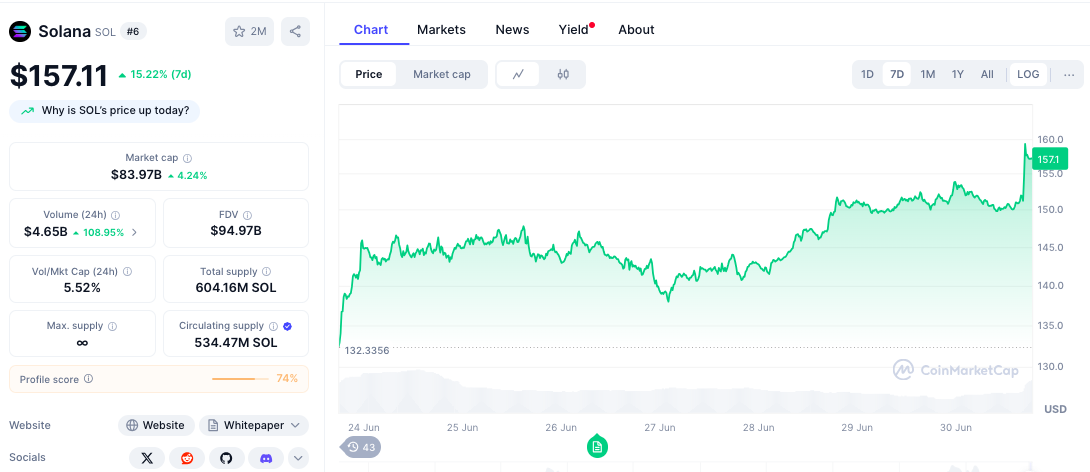1090x472 pixels.
Task: Click the volume bars under chart
Action: click(x=685, y=393)
